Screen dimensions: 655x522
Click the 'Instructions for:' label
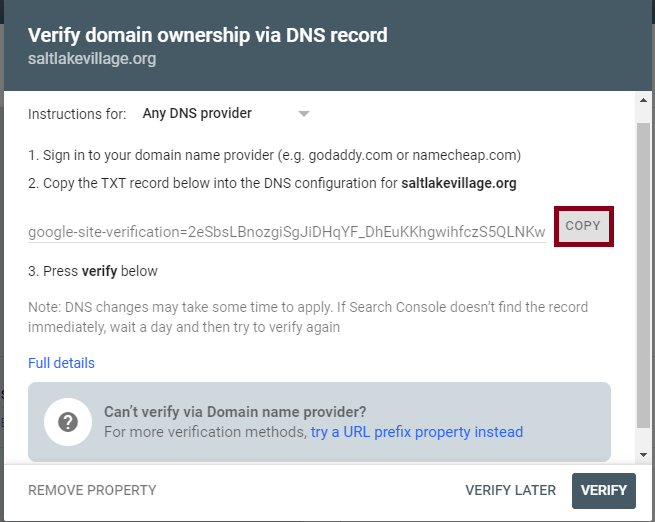(x=77, y=114)
